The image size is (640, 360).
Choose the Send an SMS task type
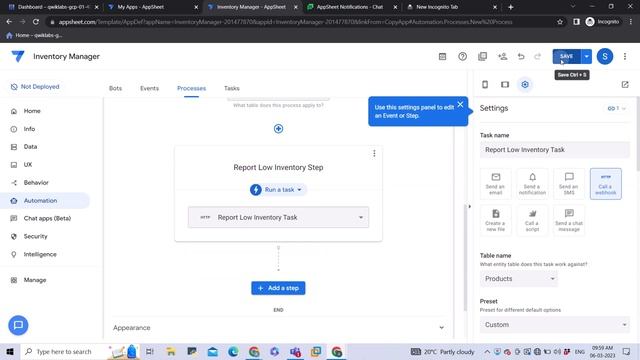[x=569, y=184]
